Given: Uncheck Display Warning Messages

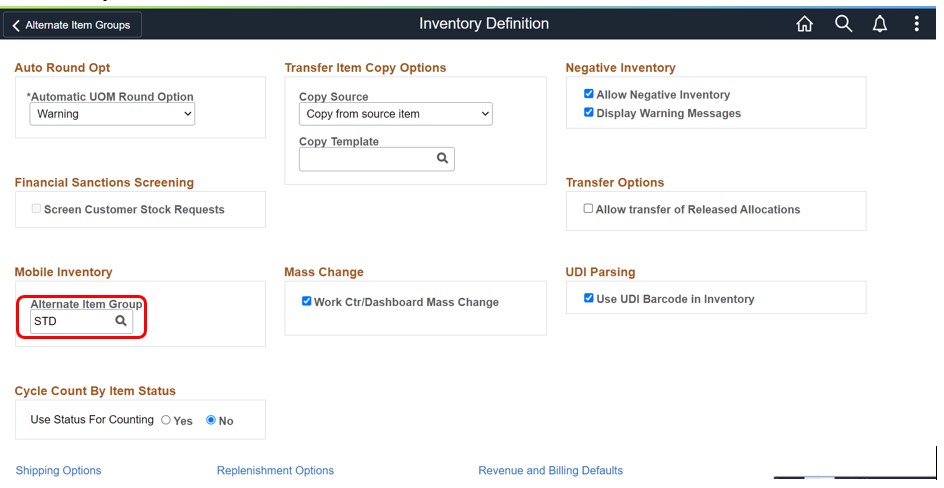Looking at the screenshot, I should 589,113.
